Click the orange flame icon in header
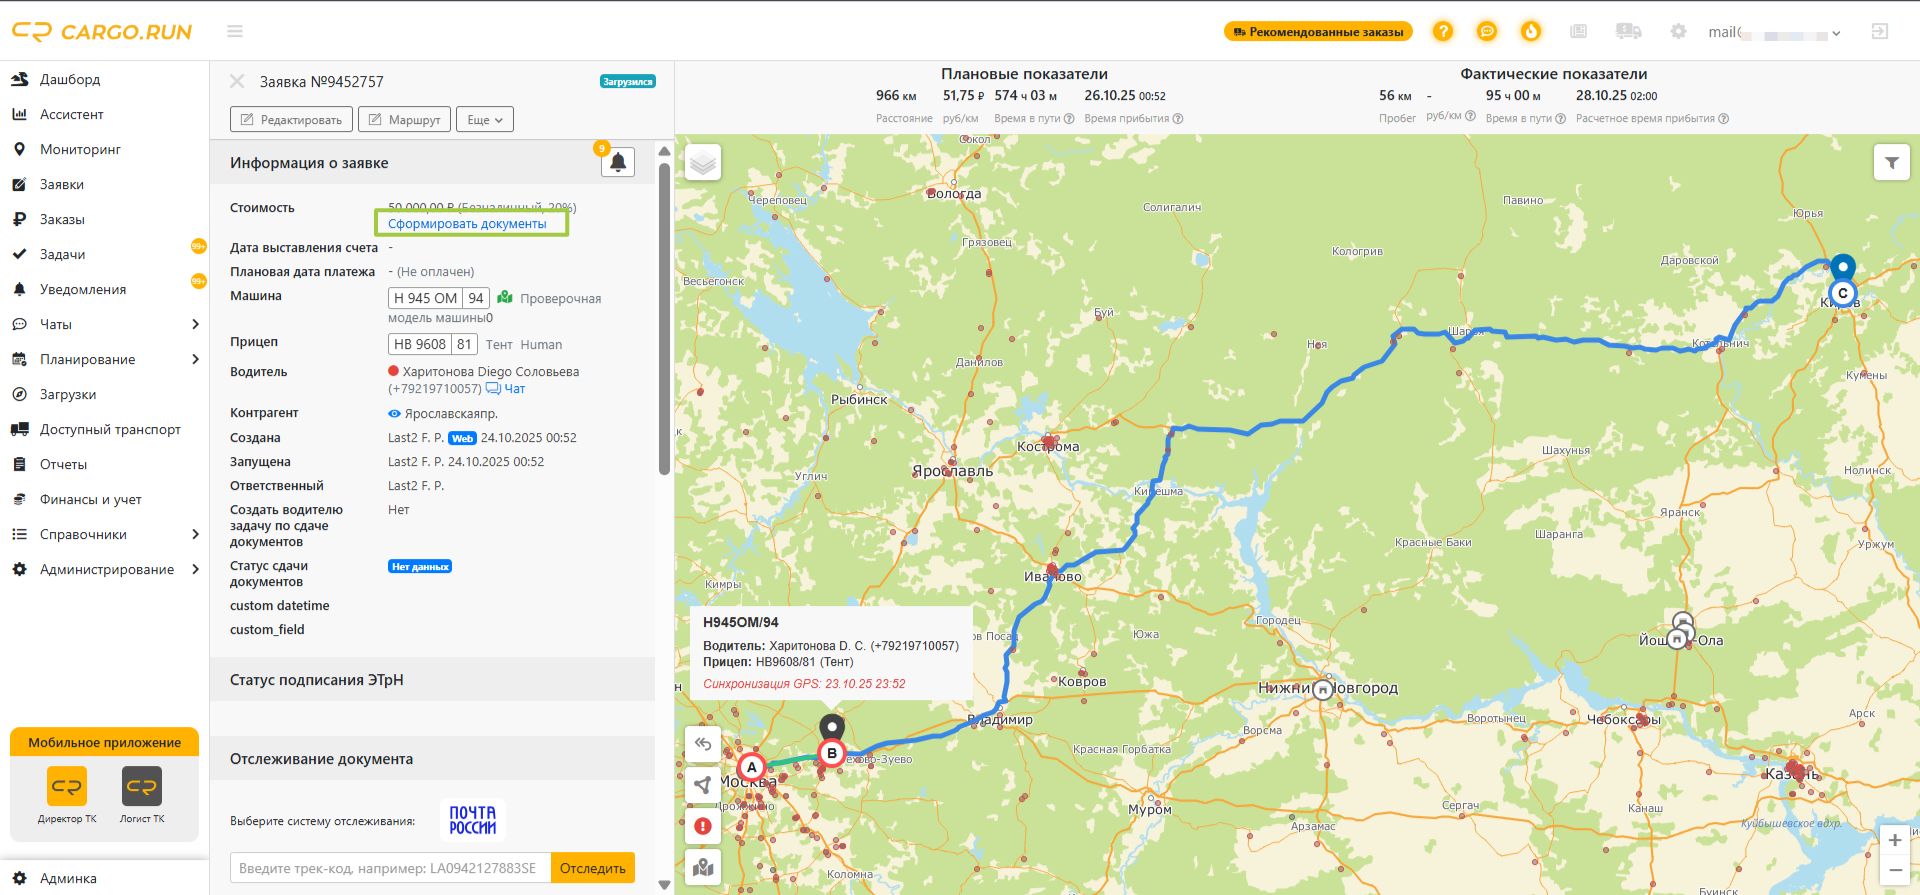The width and height of the screenshot is (1920, 895). point(1531,32)
